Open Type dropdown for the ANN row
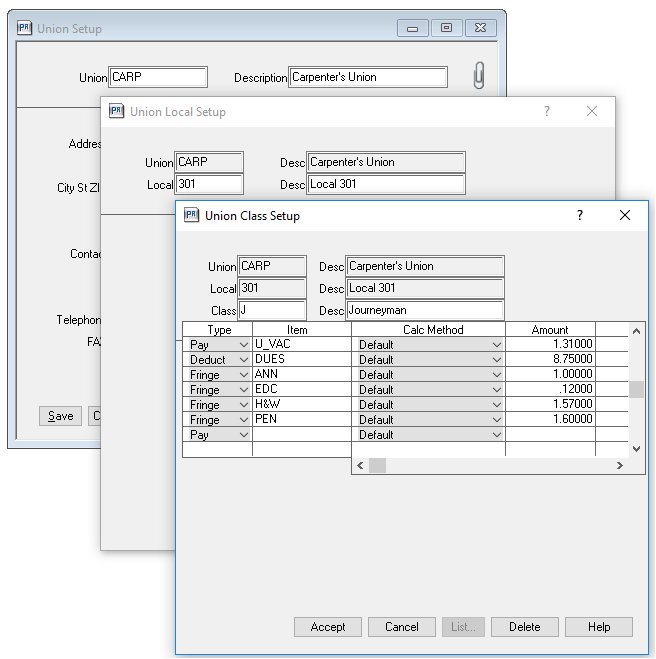 click(244, 375)
